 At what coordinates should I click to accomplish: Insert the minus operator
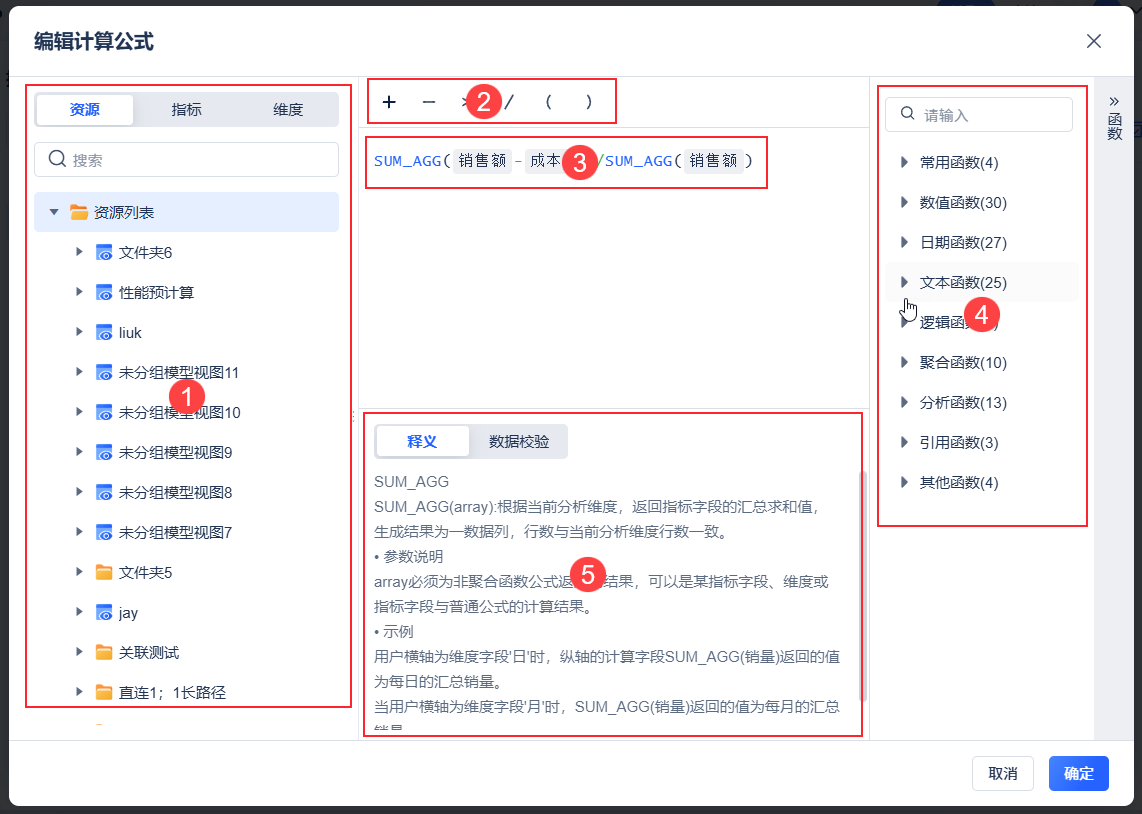tap(429, 102)
